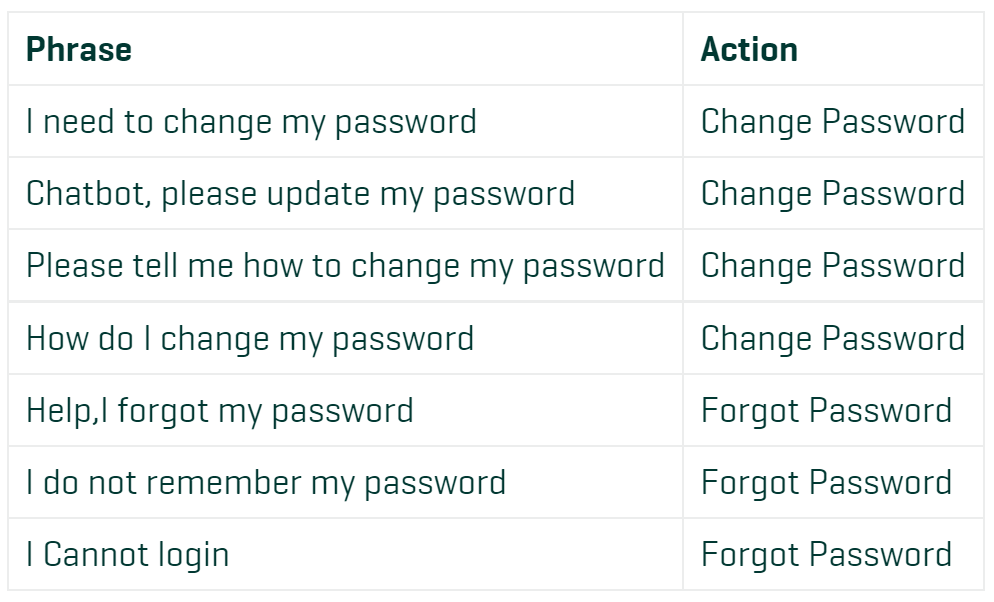Click Forgot Password action for 'I do not remember' row

point(826,484)
